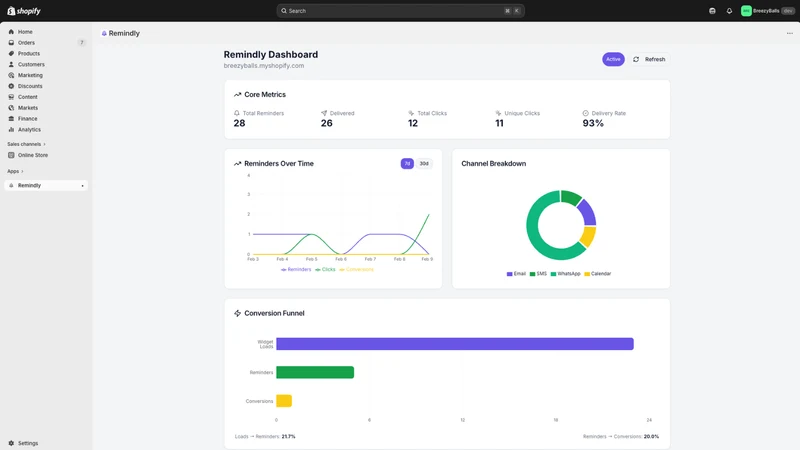The width and height of the screenshot is (800, 450).
Task: Click the Orders count badge 7
Action: click(82, 43)
